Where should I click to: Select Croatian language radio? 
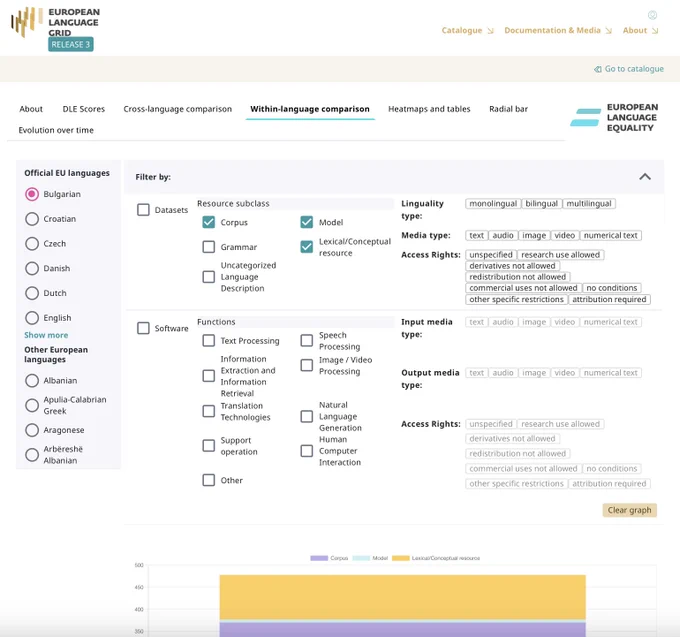pyautogui.click(x=32, y=219)
